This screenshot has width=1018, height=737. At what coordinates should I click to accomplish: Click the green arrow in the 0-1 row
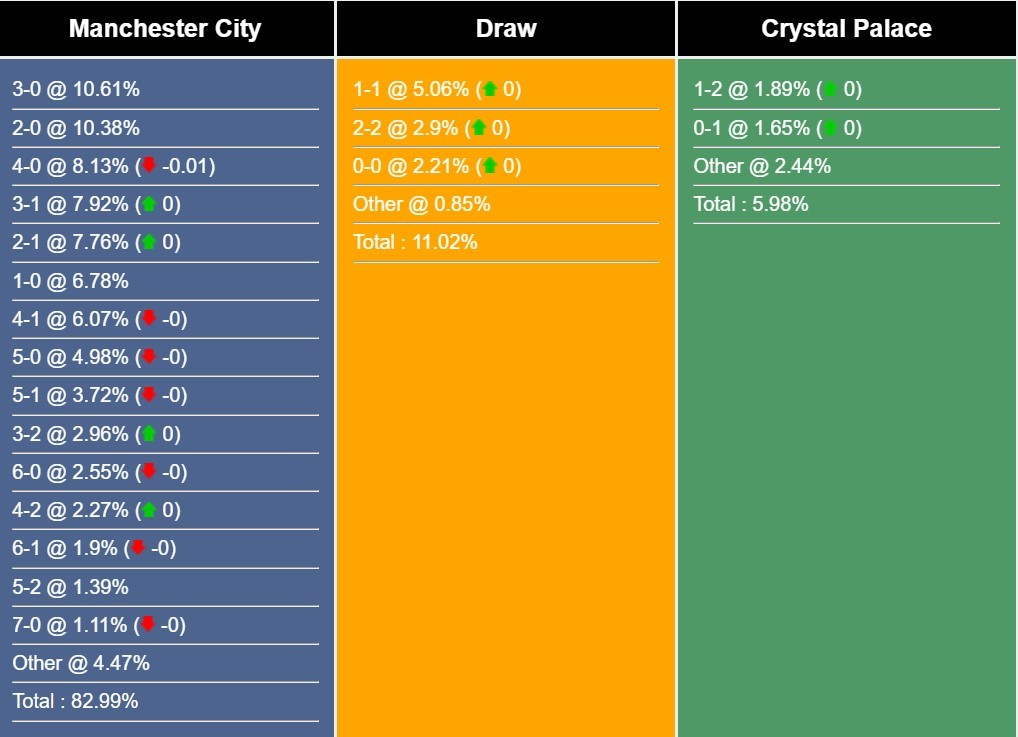click(x=830, y=127)
